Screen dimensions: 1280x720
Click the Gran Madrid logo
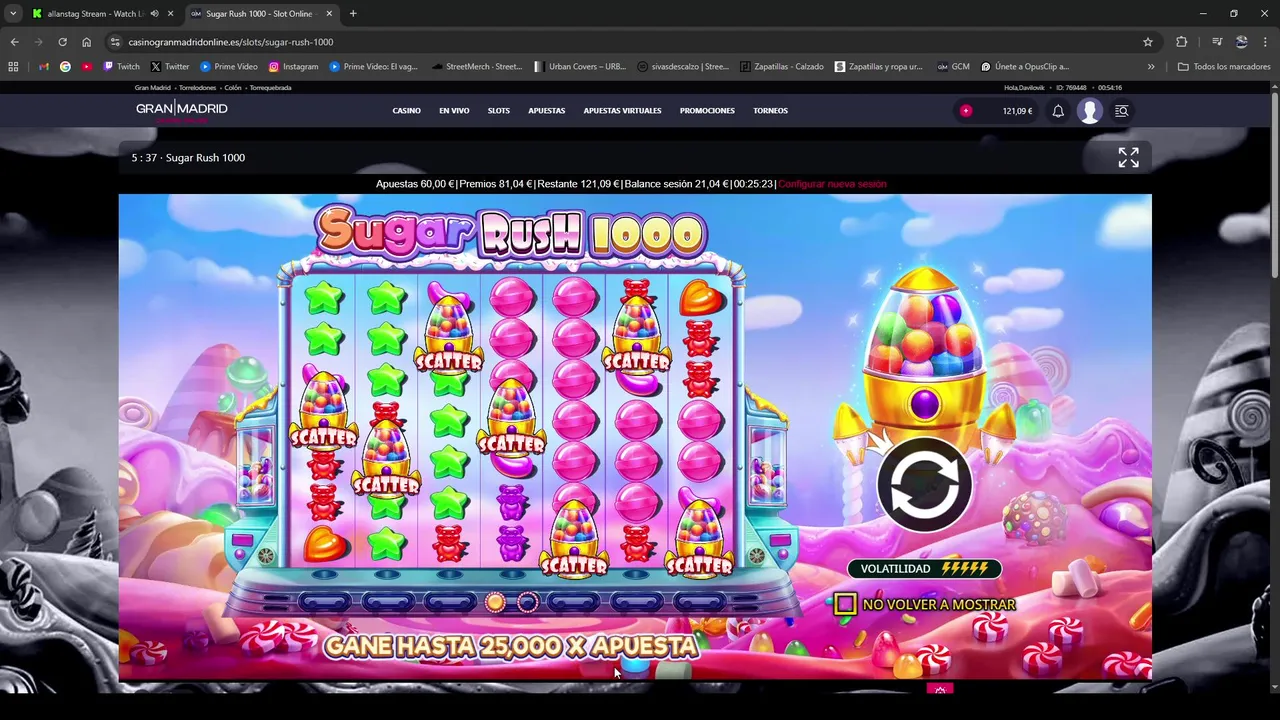(x=182, y=111)
